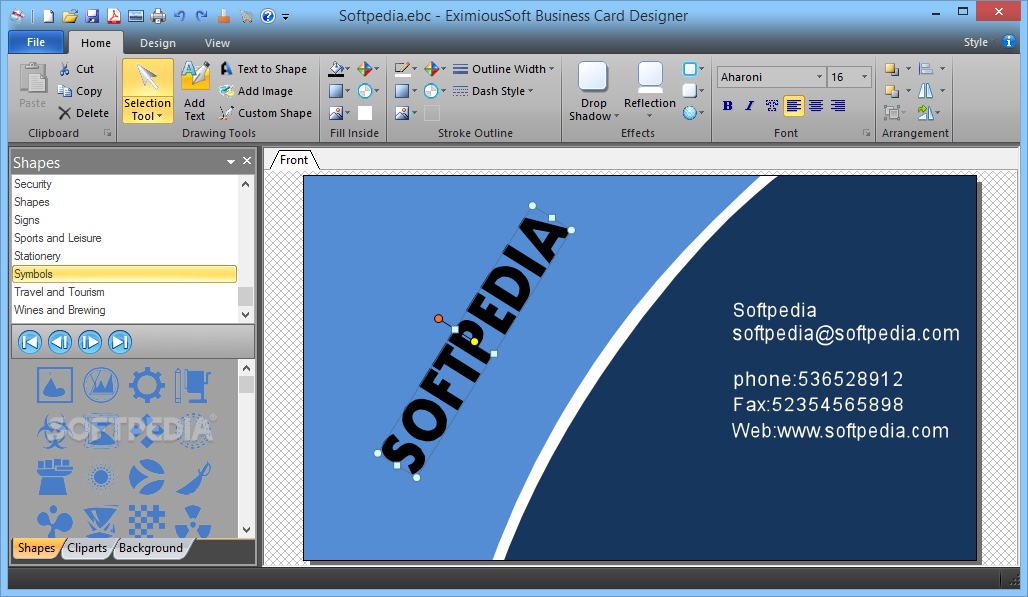Click the Redo arrow icon
The width and height of the screenshot is (1028, 597).
click(x=202, y=16)
